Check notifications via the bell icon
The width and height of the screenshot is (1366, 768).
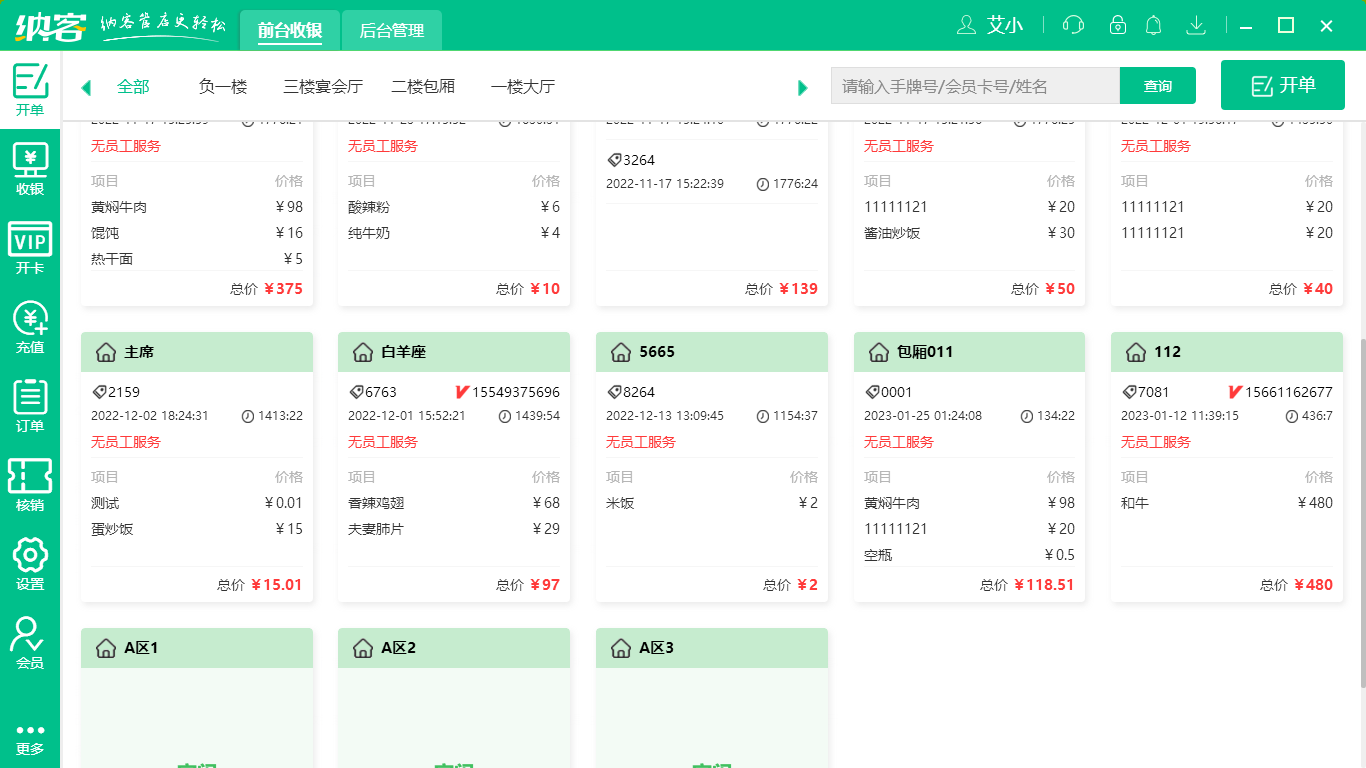1153,25
